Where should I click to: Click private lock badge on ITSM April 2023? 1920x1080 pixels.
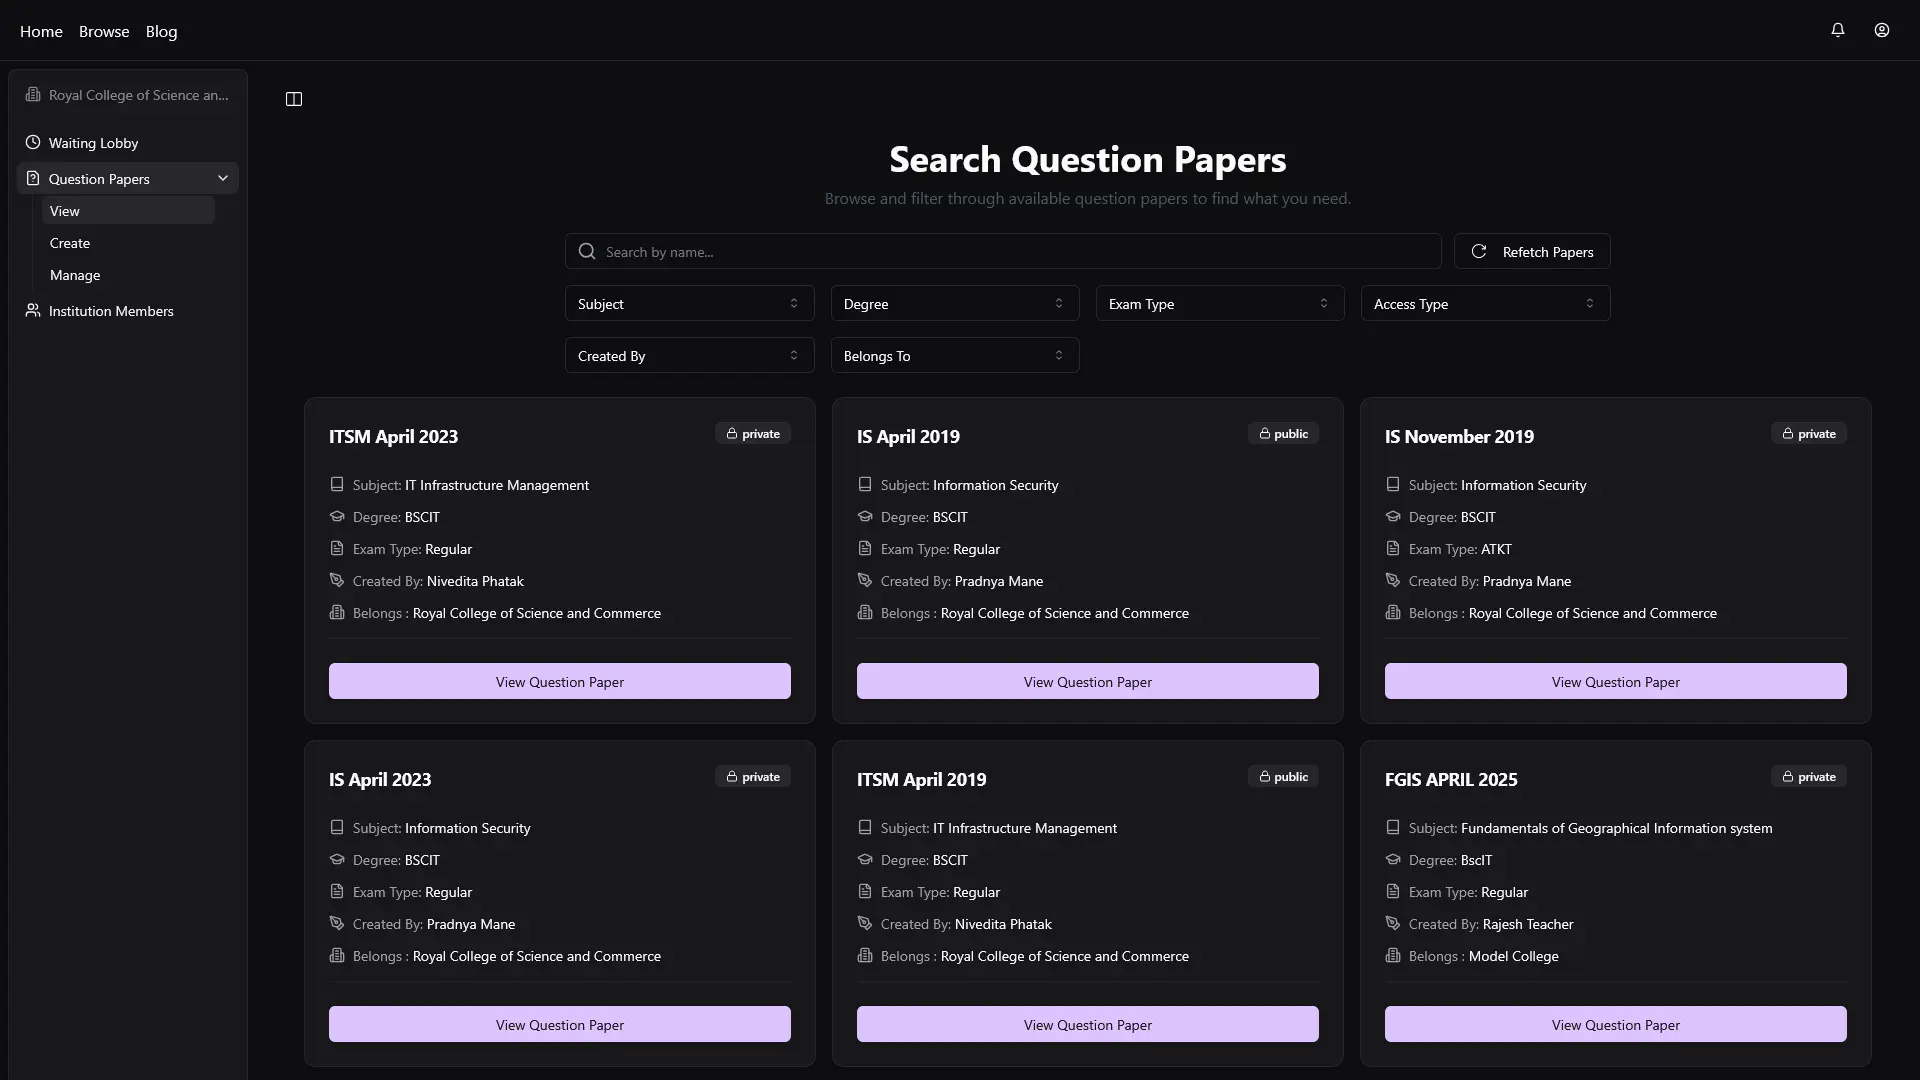(753, 434)
